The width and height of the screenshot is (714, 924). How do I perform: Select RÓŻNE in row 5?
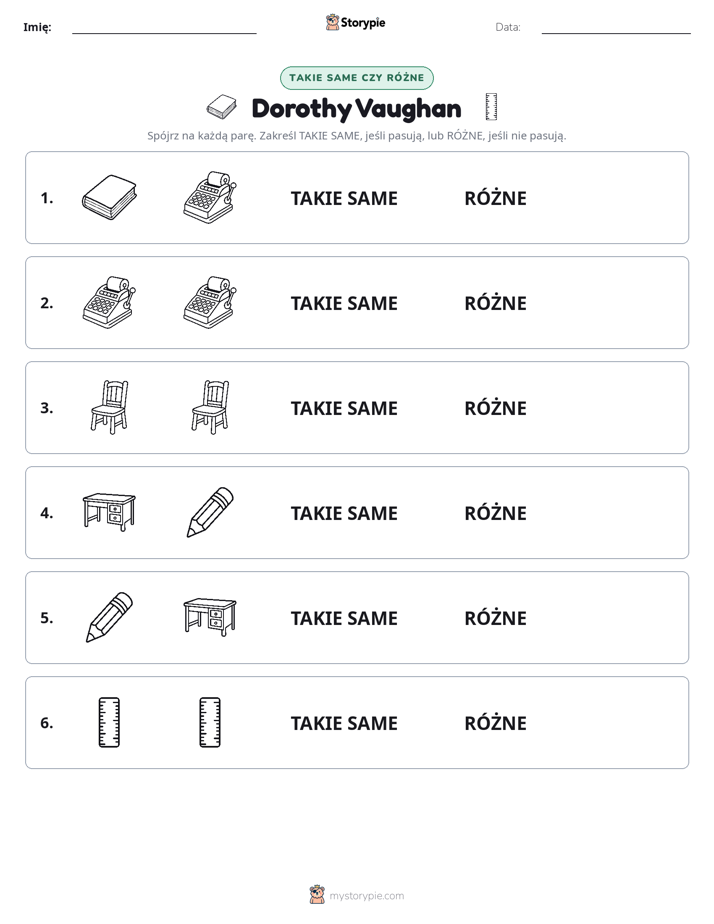click(495, 618)
